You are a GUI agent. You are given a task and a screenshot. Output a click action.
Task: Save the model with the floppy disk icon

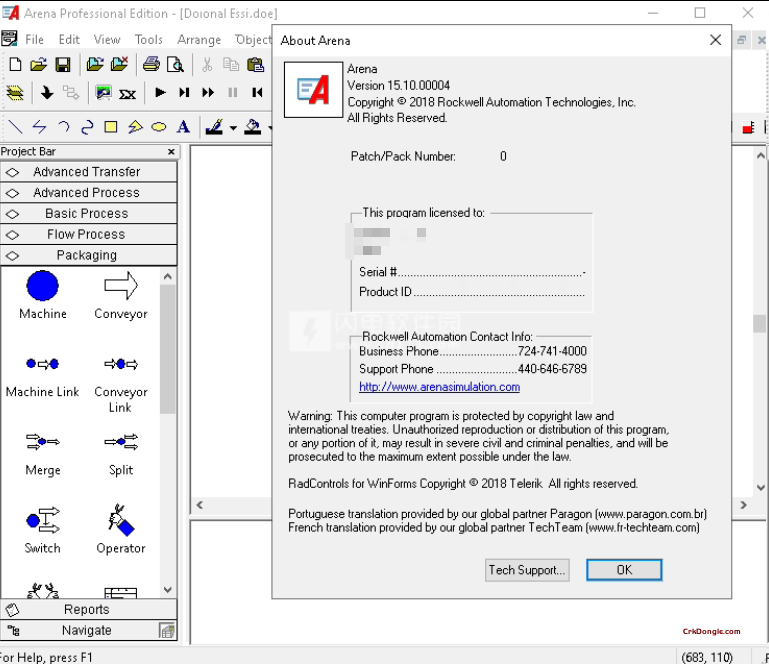click(x=62, y=65)
